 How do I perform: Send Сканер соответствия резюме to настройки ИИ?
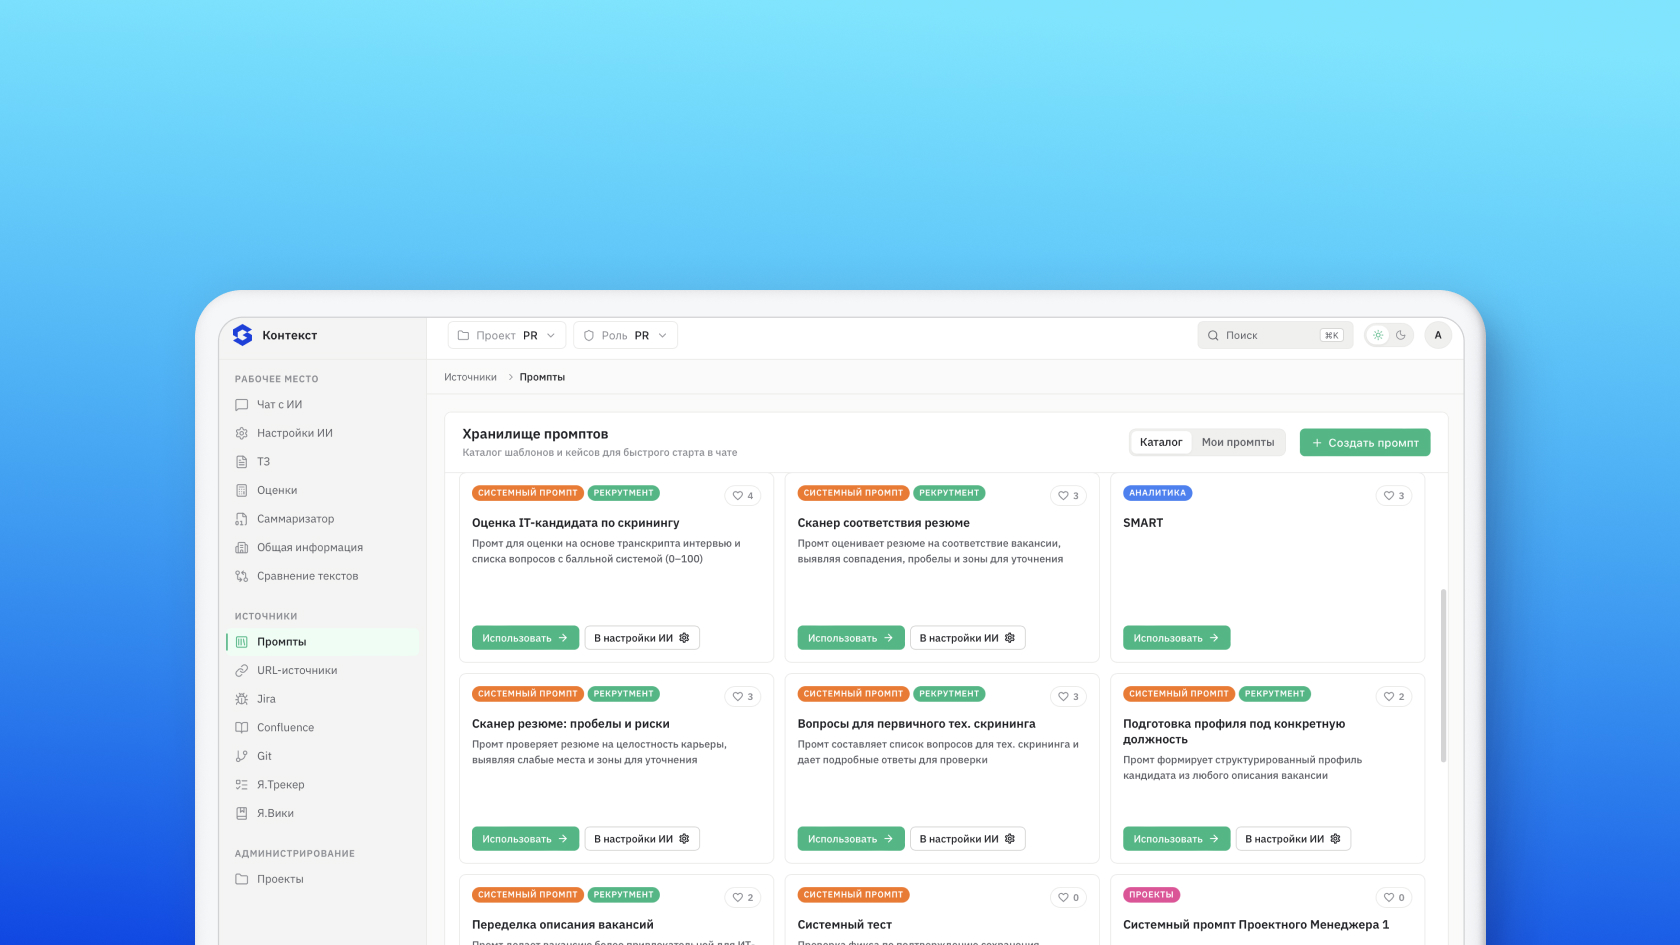967,638
